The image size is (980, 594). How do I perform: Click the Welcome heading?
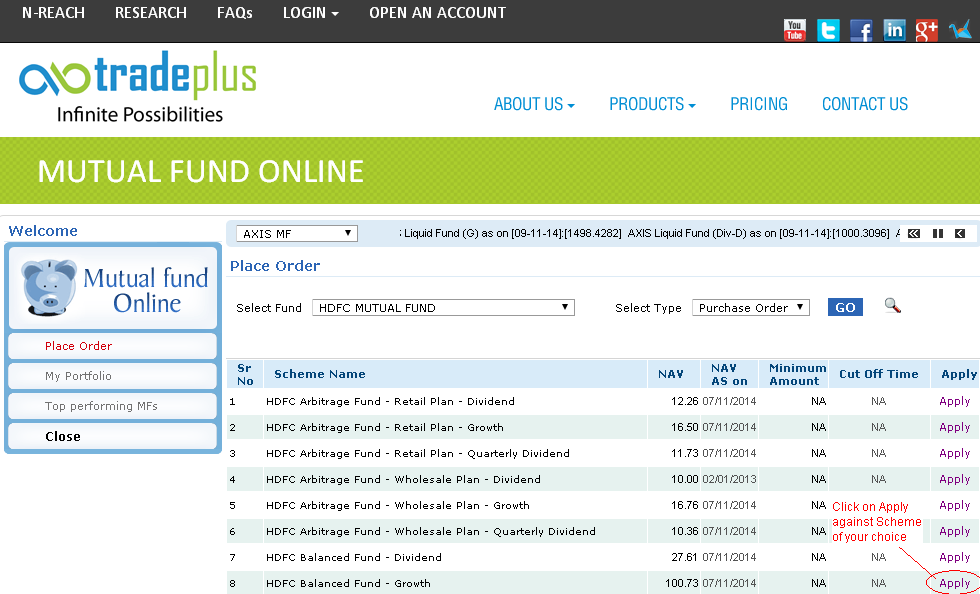[43, 231]
